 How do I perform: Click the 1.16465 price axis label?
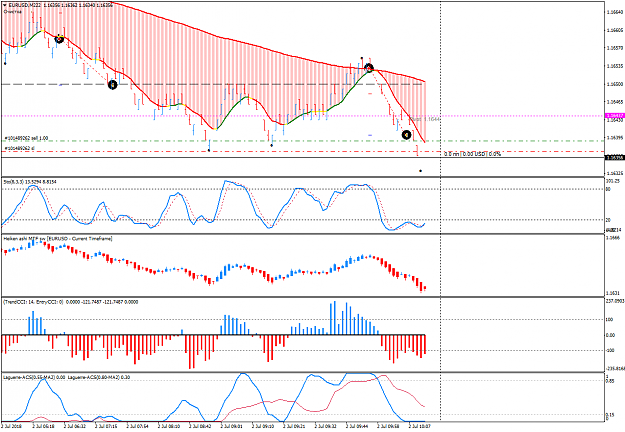tap(614, 102)
